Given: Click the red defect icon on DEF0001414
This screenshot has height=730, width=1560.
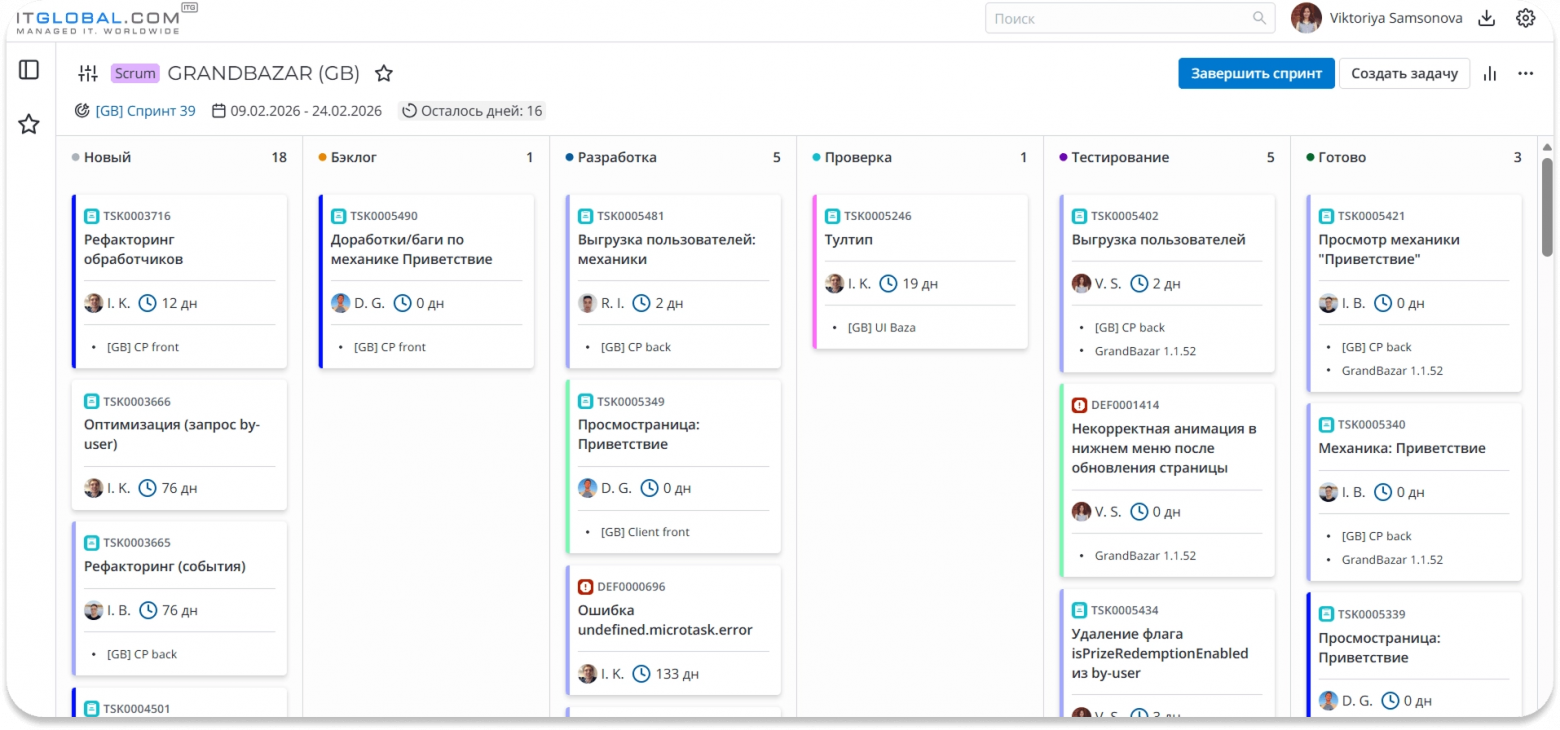Looking at the screenshot, I should [1079, 405].
